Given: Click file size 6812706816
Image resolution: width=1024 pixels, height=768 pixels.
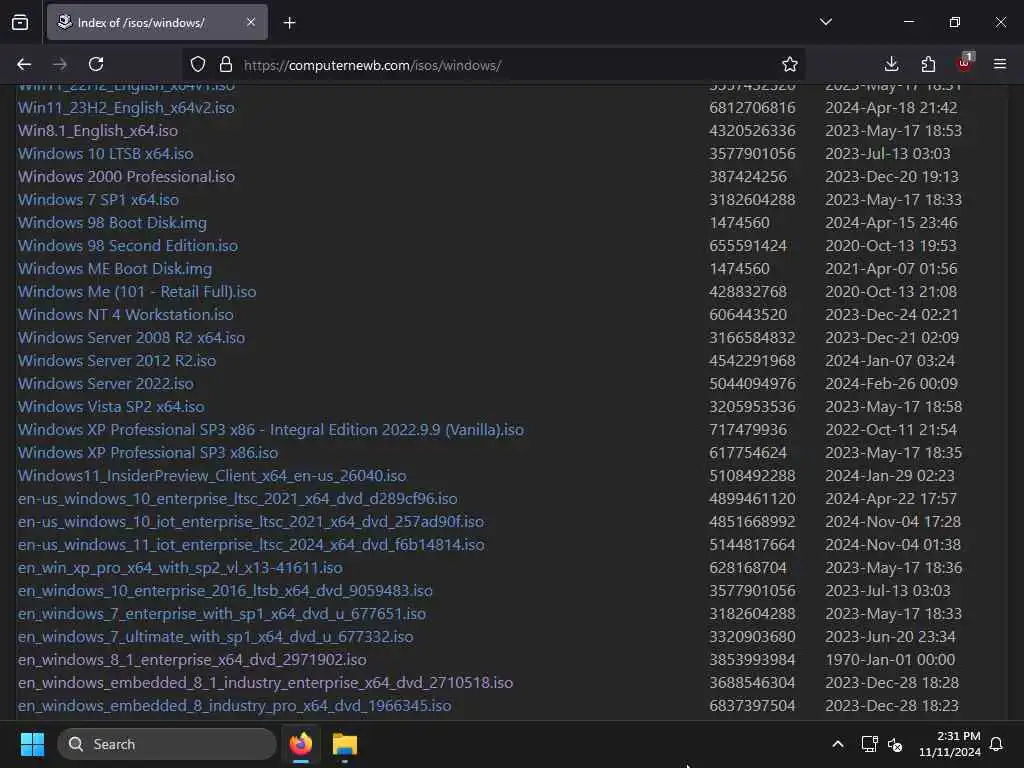Looking at the screenshot, I should coord(752,108).
